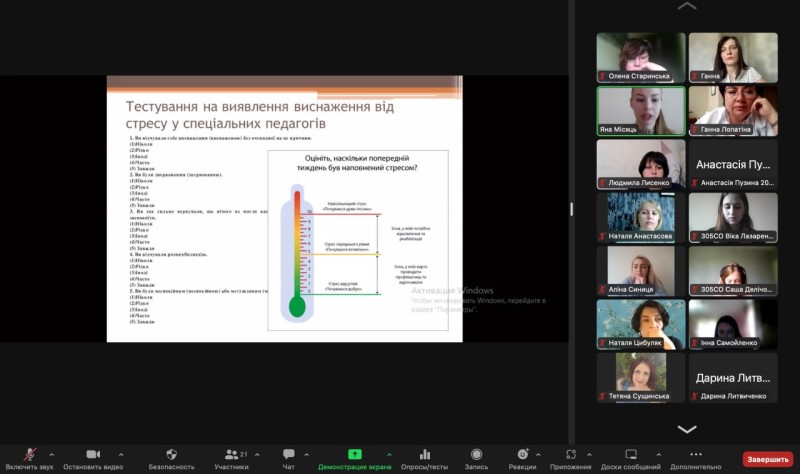800x474 pixels.
Task: Click muted mic icon on Олена Старинська tile
Action: [x=603, y=76]
